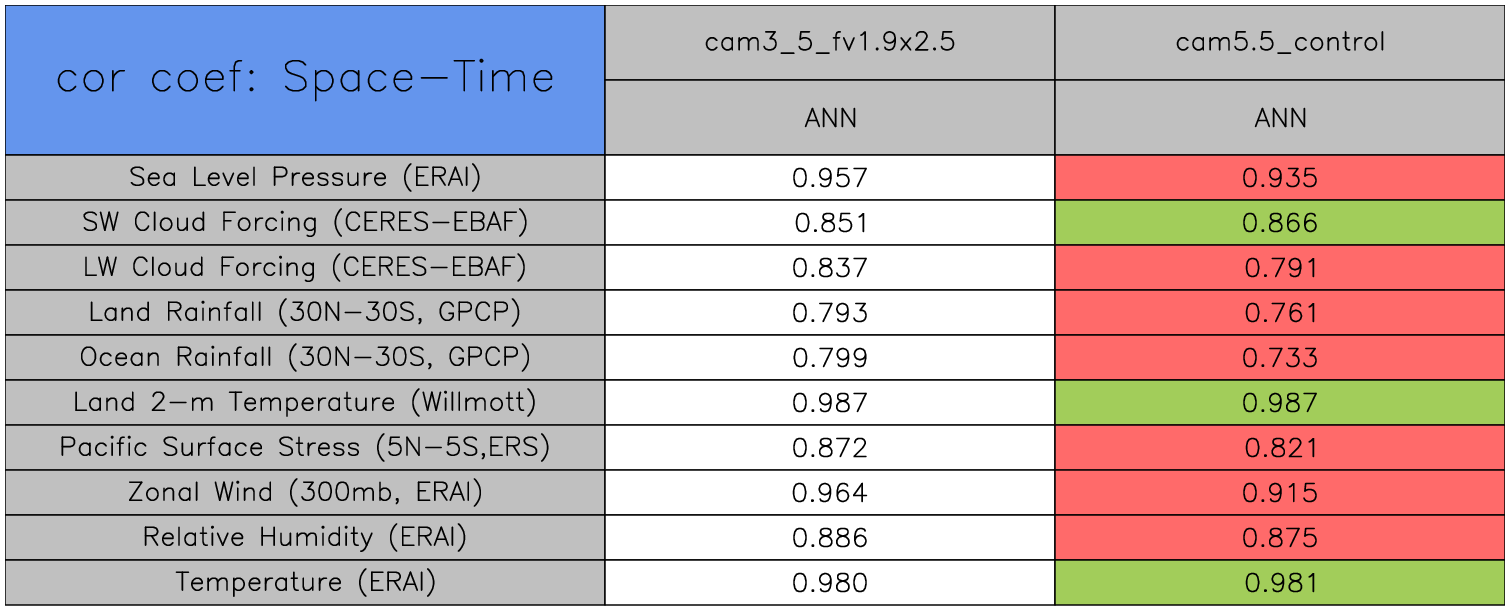This screenshot has height=611, width=1510.
Task: Select the bottom Temperature (ERAI) row label
Action: tap(305, 582)
